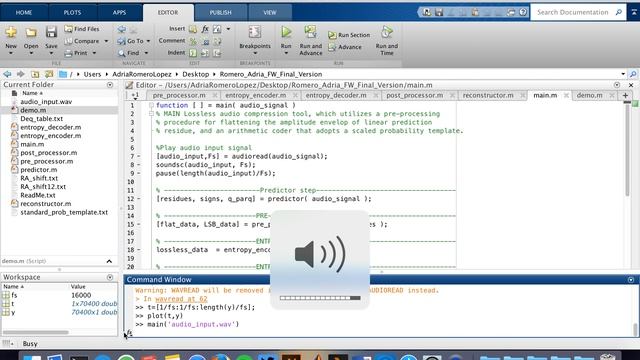Click the Insert function fx icon
This screenshot has width=640, height=360.
[205, 29]
